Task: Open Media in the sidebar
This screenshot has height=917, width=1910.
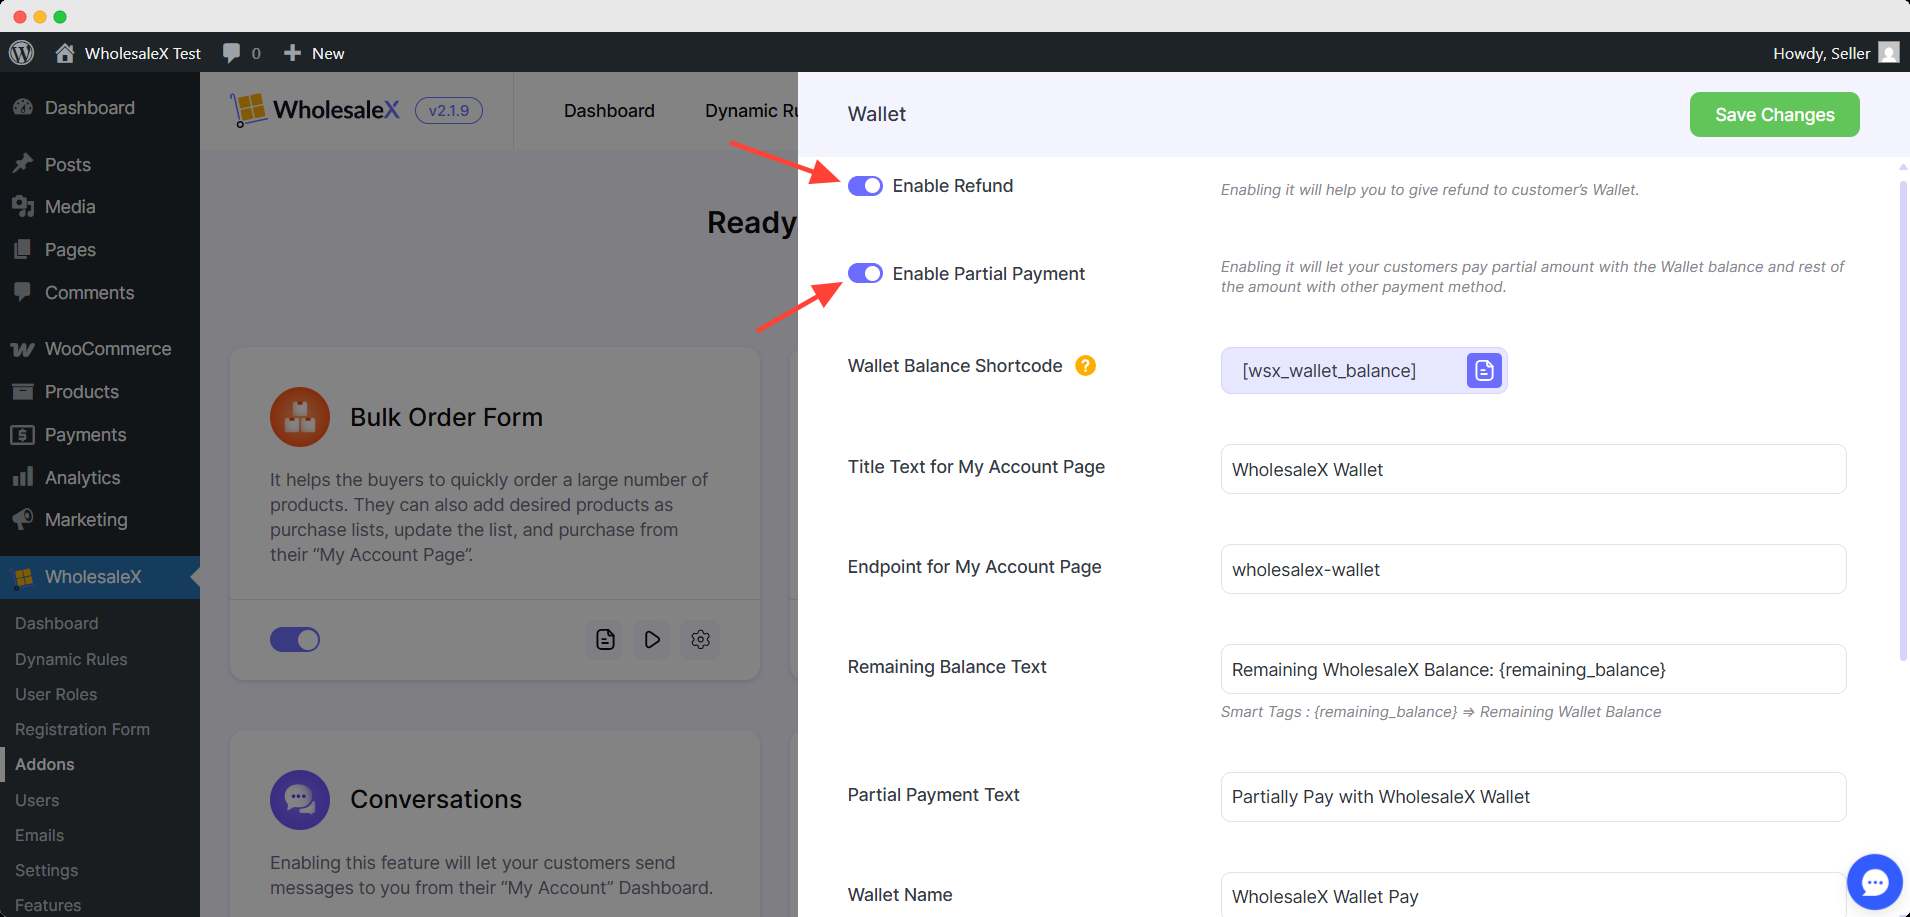Action: pos(100,207)
